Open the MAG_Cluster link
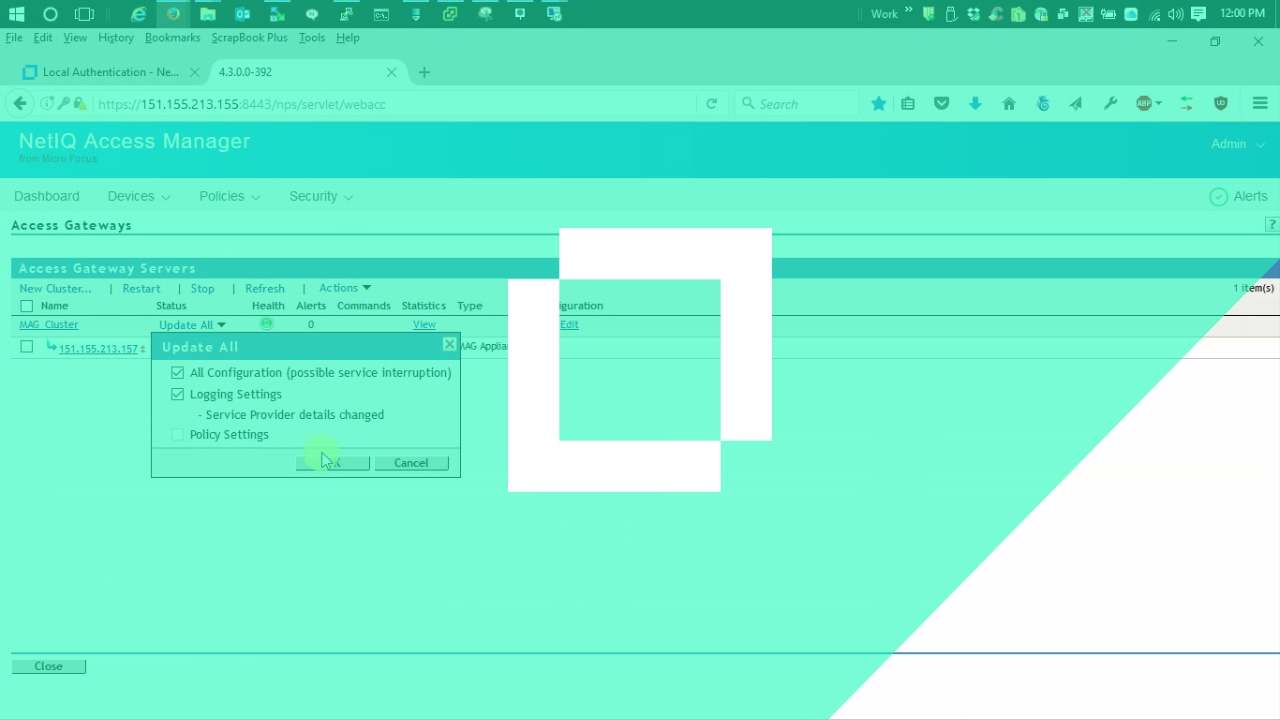 click(49, 325)
